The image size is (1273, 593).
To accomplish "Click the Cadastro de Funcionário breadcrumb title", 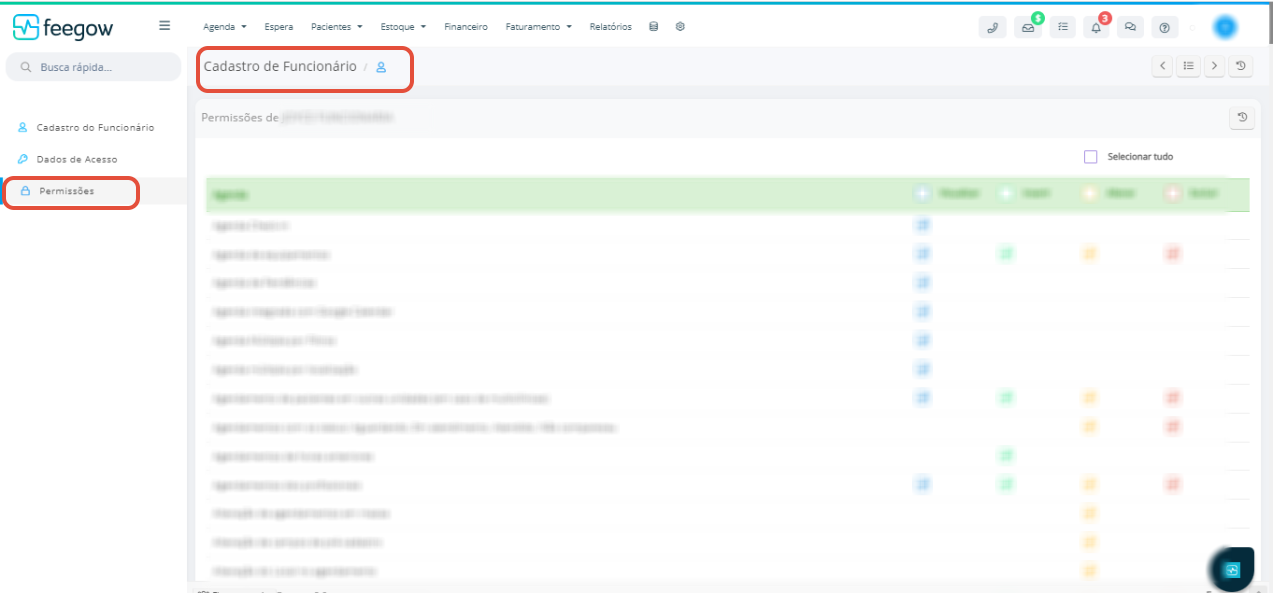I will pyautogui.click(x=280, y=67).
